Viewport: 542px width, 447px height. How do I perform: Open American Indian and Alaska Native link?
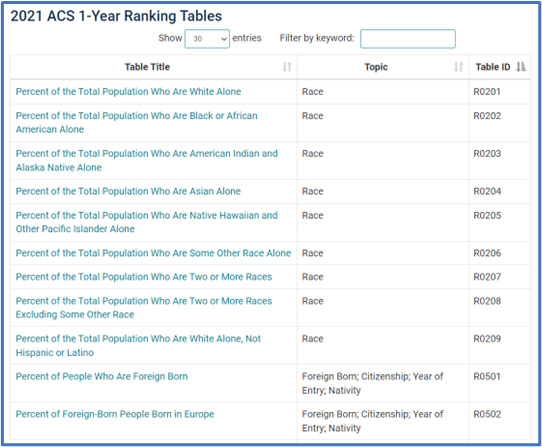(x=147, y=160)
